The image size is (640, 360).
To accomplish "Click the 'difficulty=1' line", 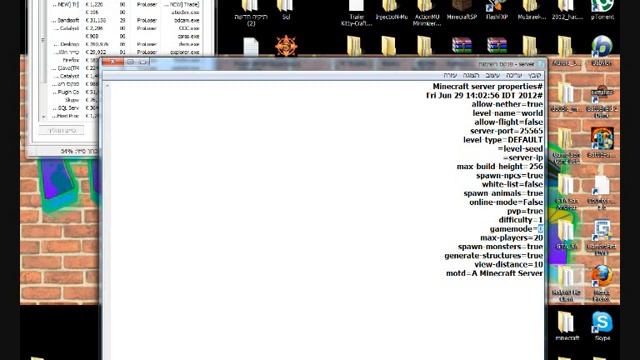I will tap(520, 220).
